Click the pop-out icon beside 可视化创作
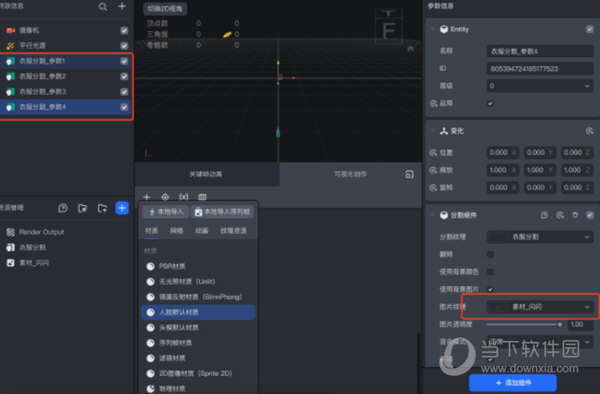This screenshot has width=600, height=394. tap(409, 174)
